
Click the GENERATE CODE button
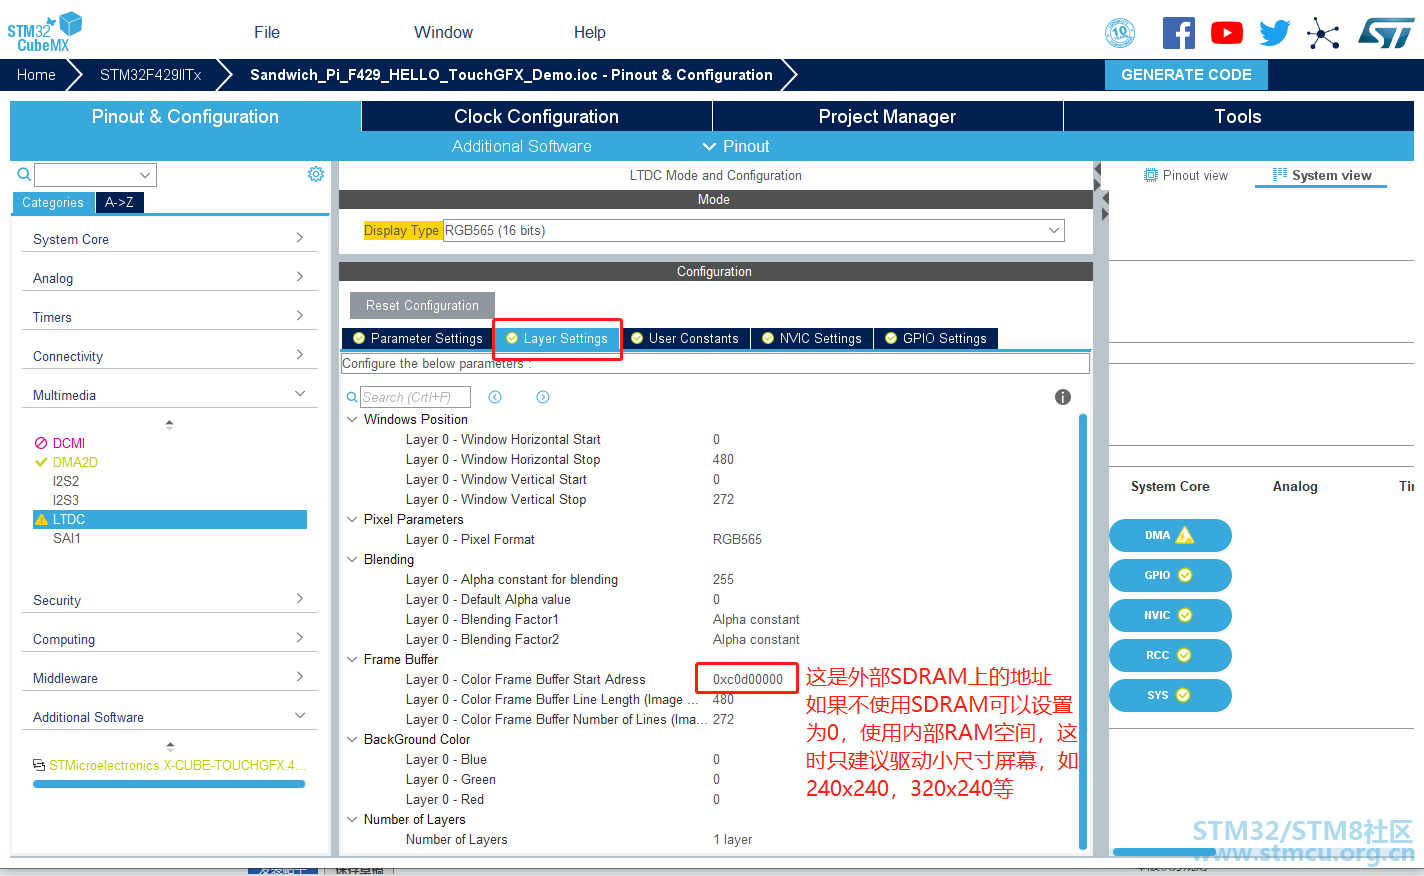[x=1186, y=75]
